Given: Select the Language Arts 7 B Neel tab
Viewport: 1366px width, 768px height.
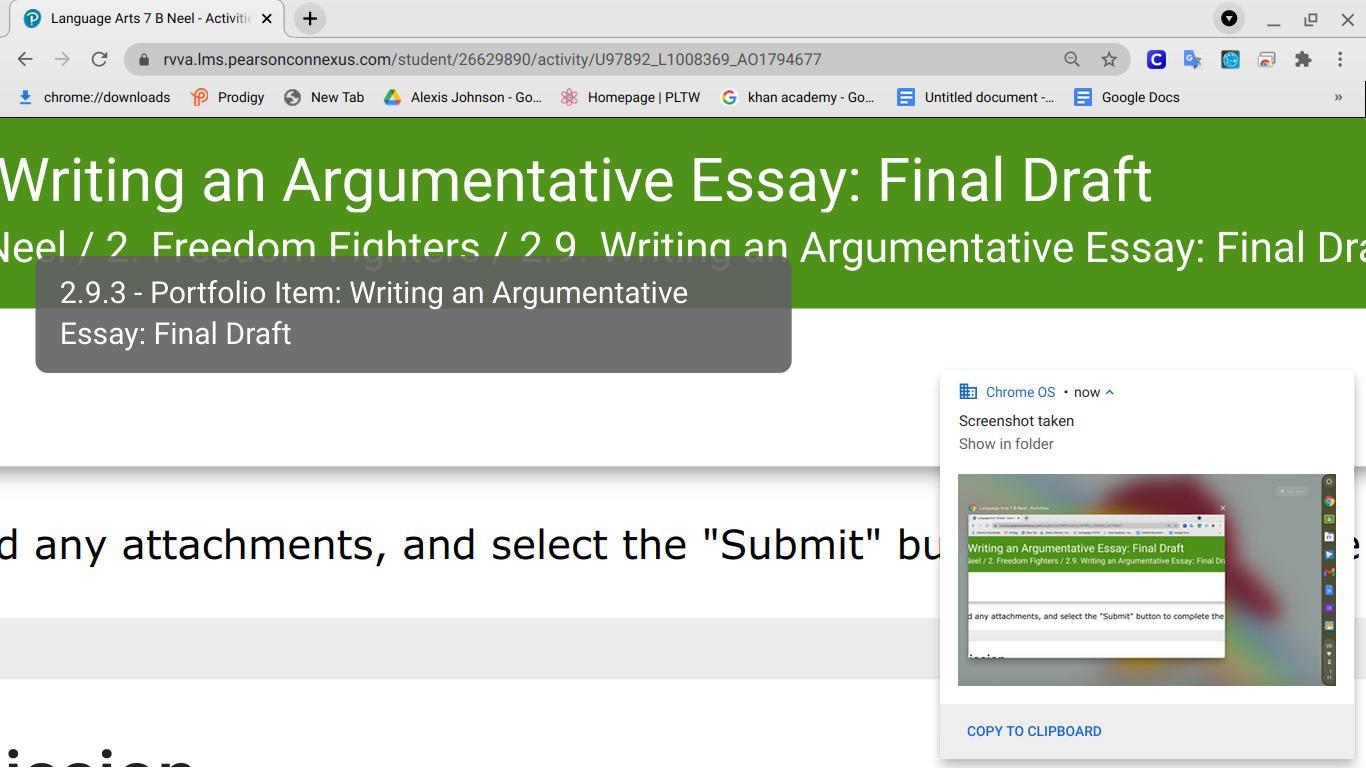Looking at the screenshot, I should tap(147, 18).
